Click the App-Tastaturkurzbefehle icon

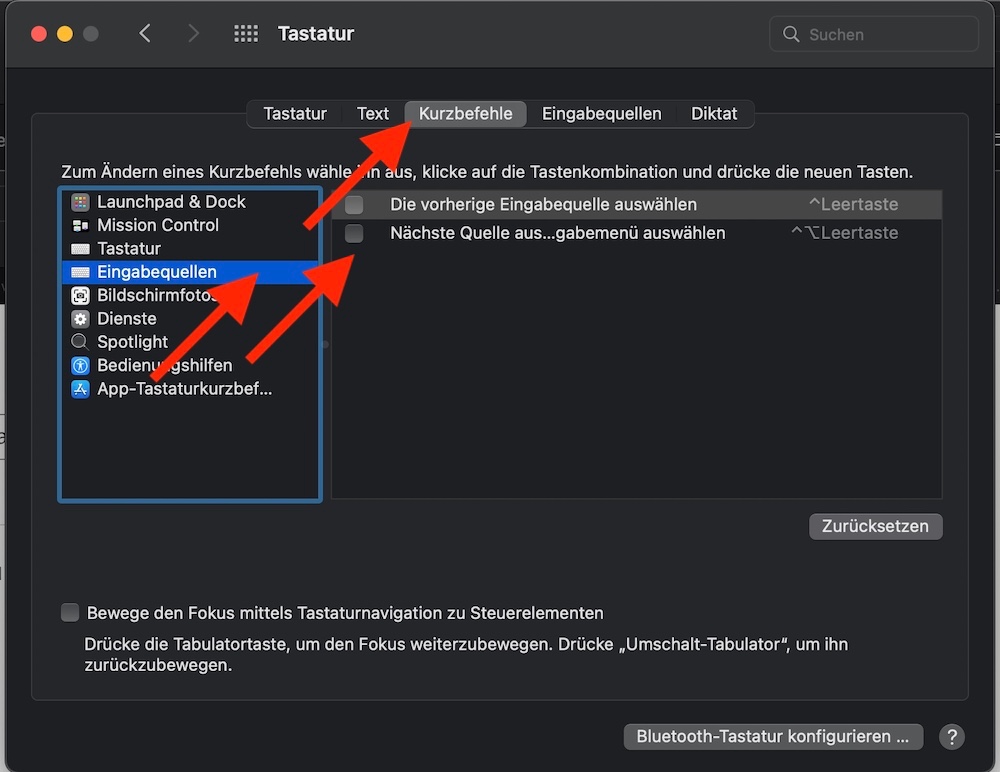click(81, 389)
